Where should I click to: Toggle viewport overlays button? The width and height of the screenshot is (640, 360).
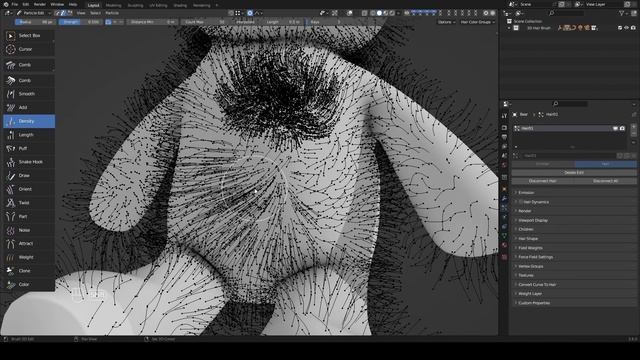[350, 13]
